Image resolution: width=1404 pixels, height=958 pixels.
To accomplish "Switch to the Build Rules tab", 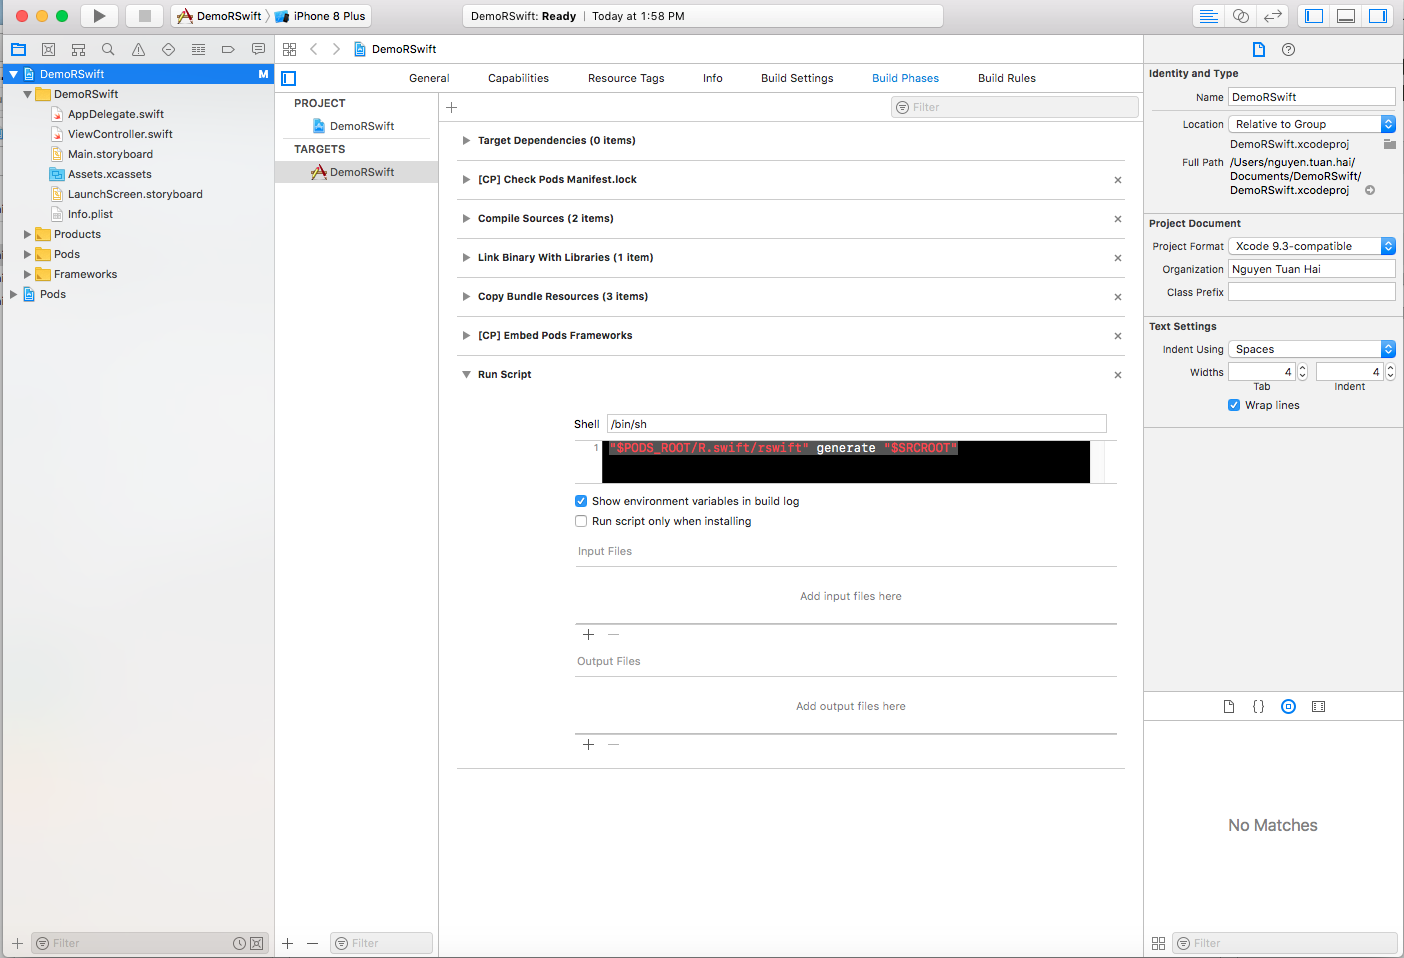I will [1007, 78].
